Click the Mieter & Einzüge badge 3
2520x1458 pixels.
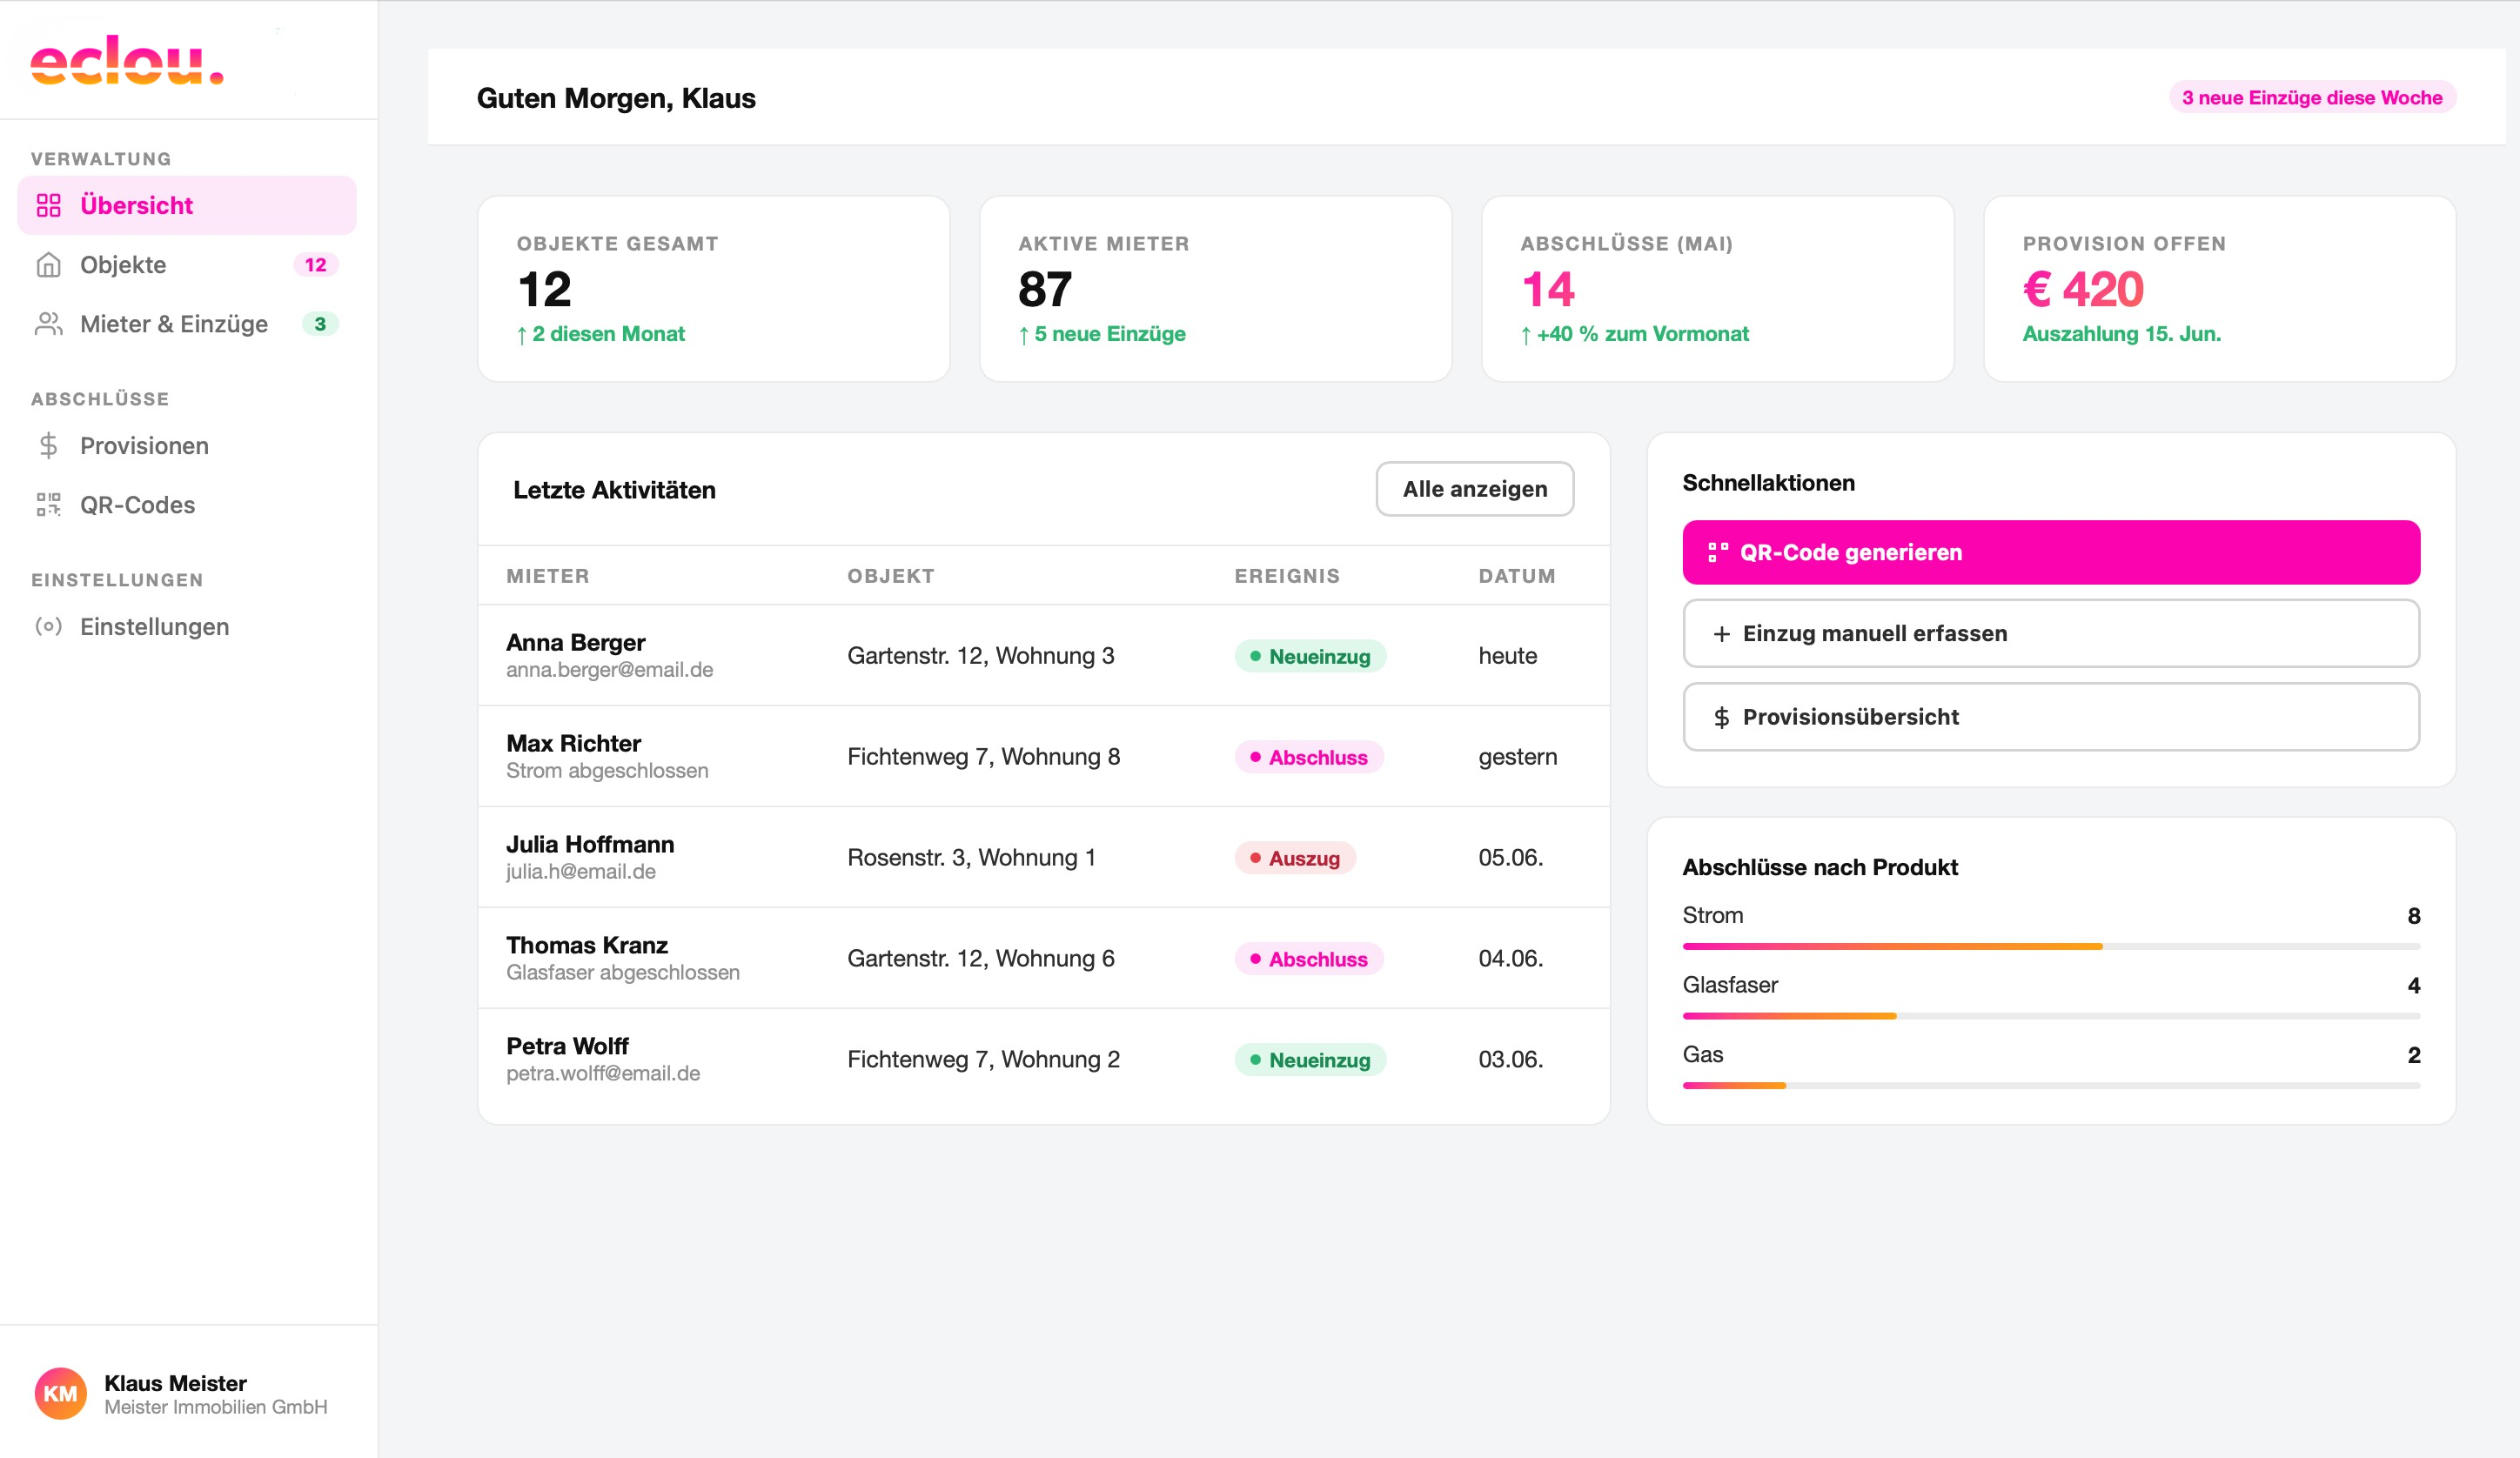pyautogui.click(x=320, y=324)
